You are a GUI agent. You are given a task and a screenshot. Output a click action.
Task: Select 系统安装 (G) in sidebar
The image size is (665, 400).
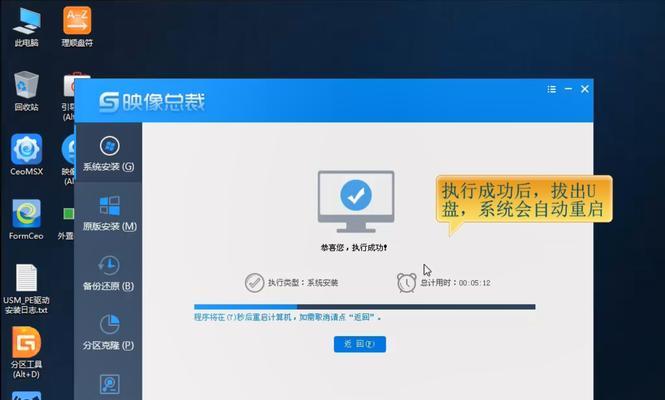pos(109,154)
